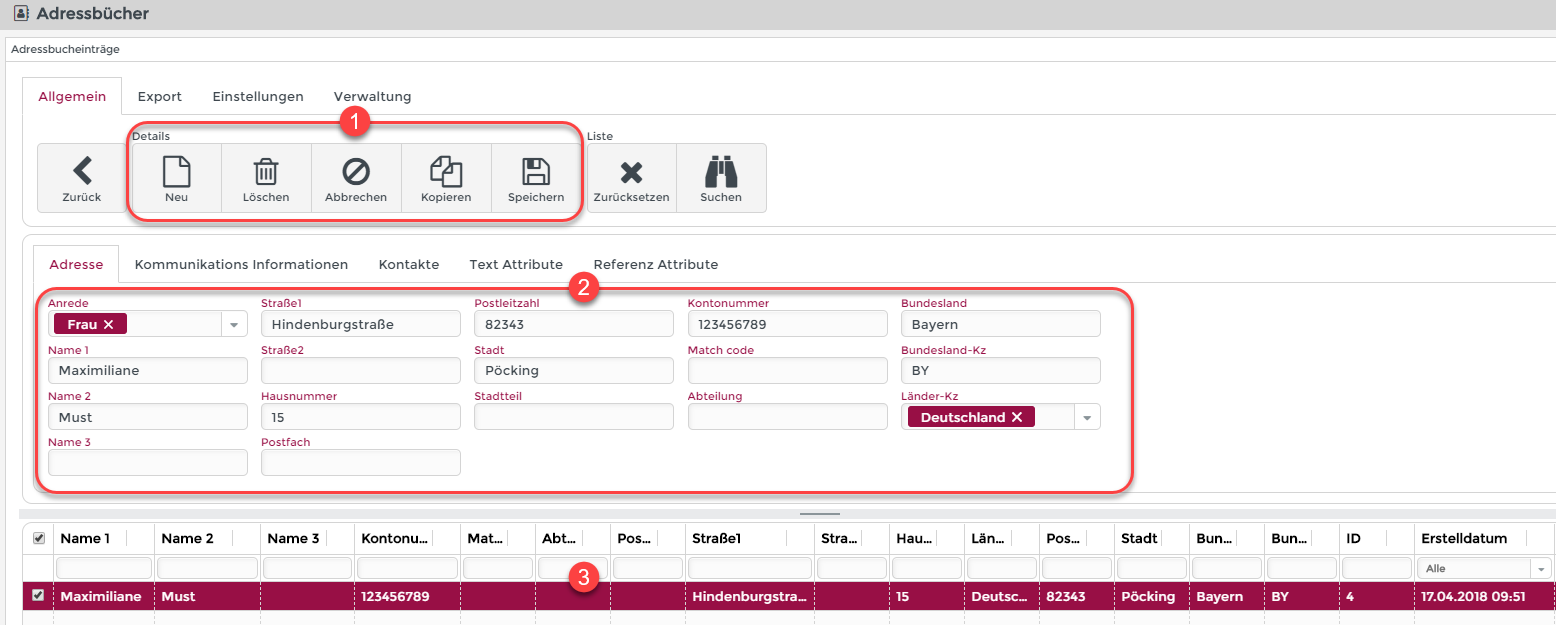Click the Straße1 field with Hindenburgstraße
This screenshot has height=625, width=1556.
(x=361, y=324)
